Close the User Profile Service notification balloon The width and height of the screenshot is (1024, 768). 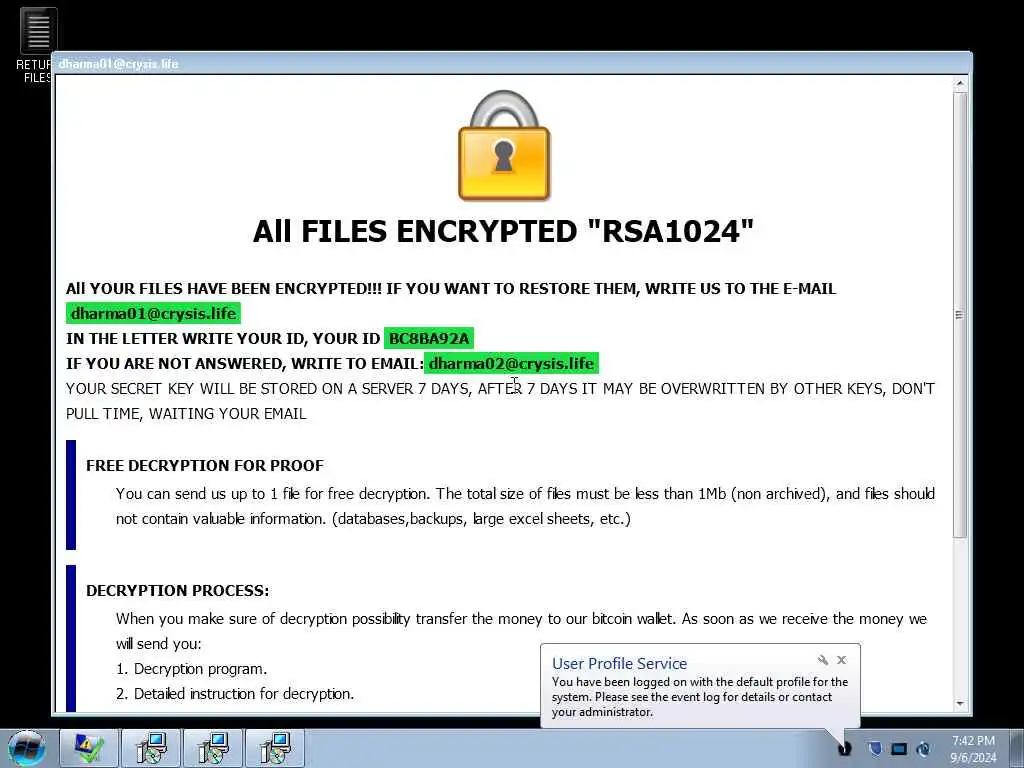[x=842, y=660]
